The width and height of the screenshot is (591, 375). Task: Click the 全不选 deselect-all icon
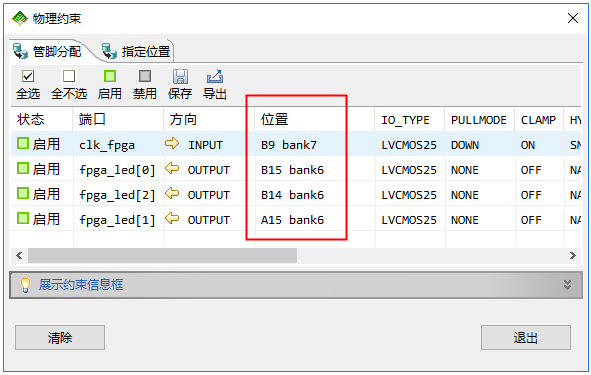[69, 76]
